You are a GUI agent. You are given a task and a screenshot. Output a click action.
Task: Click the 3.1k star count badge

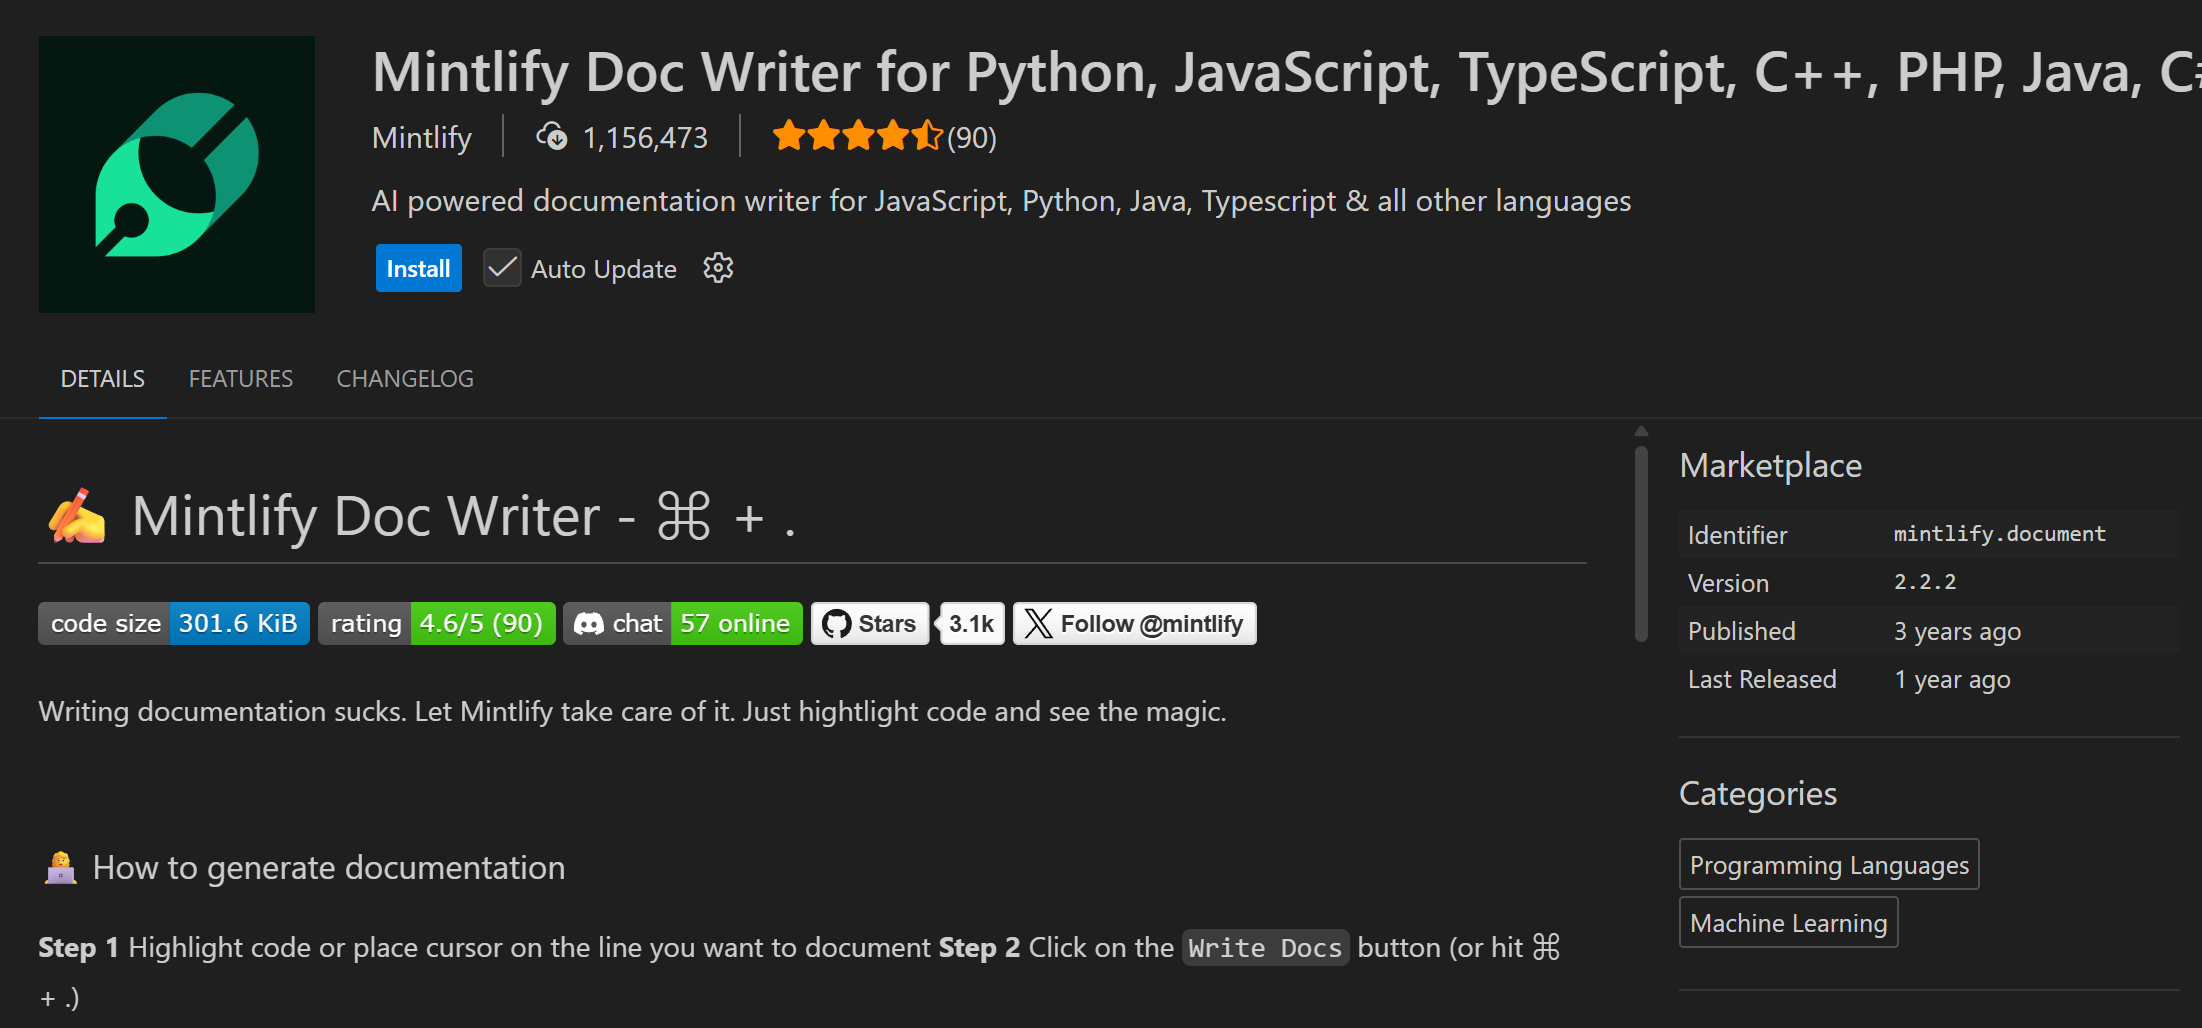pos(971,624)
